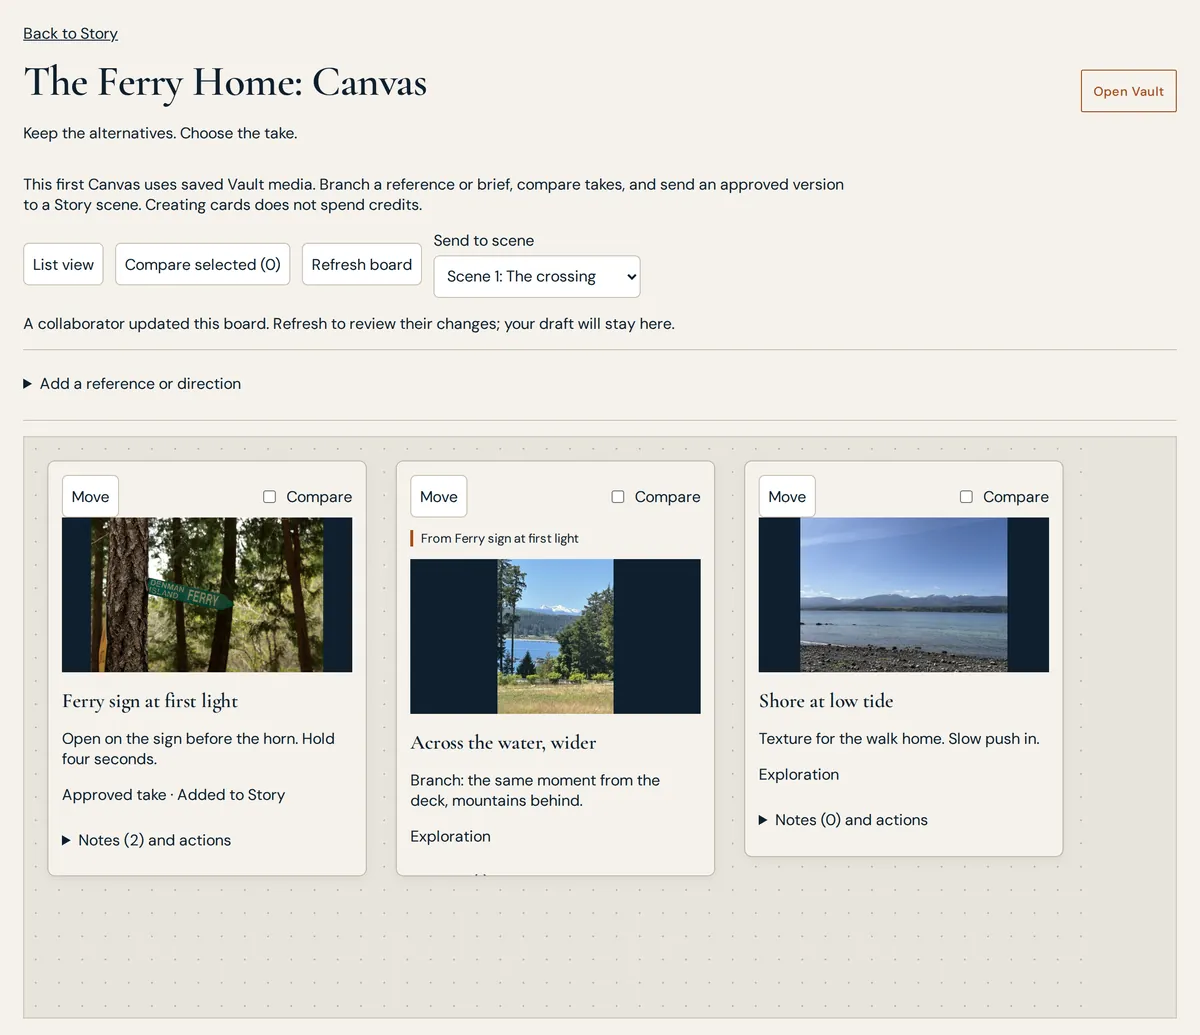
Task: Follow the Back to Story link
Action: point(70,33)
